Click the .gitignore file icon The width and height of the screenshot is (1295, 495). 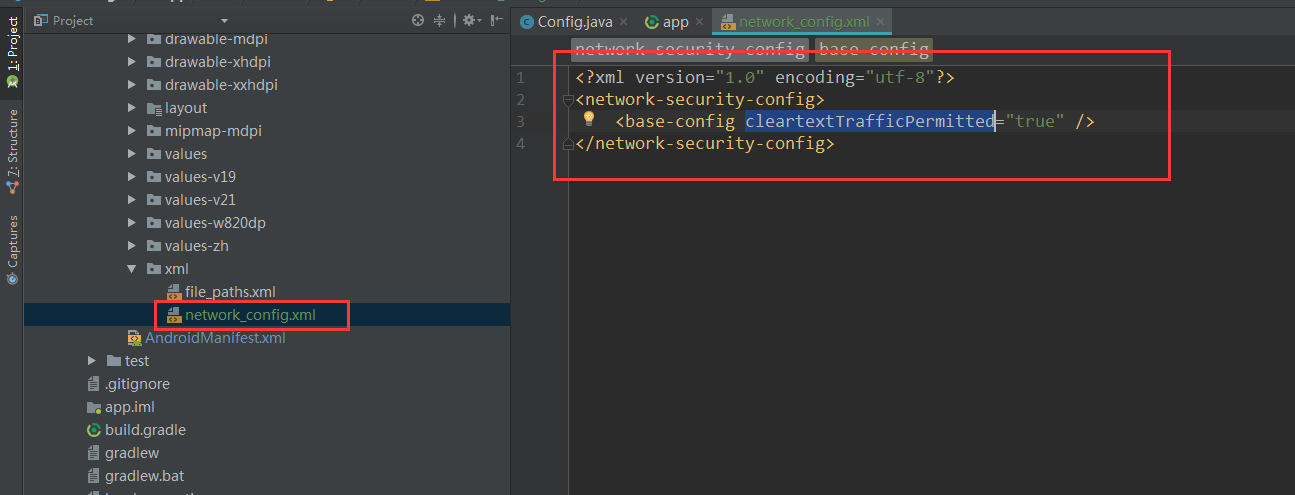click(x=95, y=384)
